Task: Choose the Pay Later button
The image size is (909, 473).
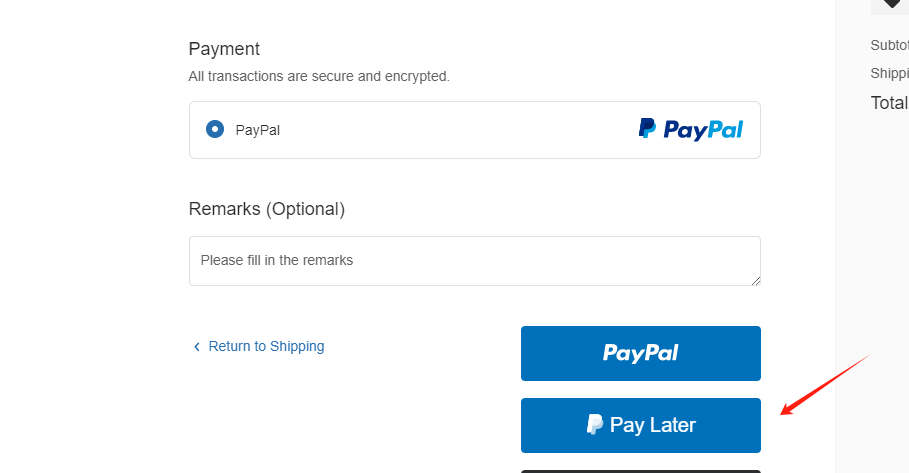Action: (640, 425)
